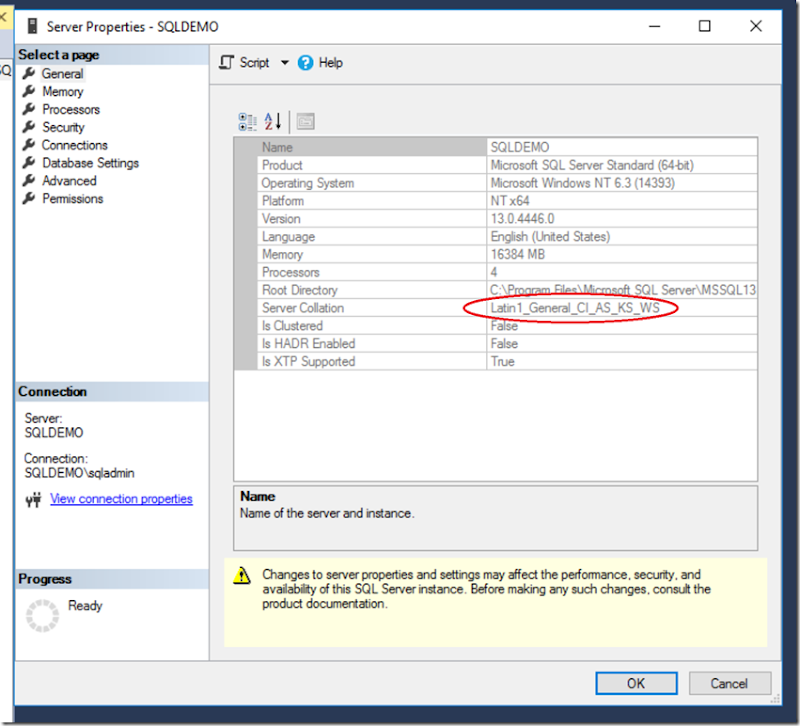The image size is (800, 726).
Task: Select the Product property label
Action: pos(282,165)
